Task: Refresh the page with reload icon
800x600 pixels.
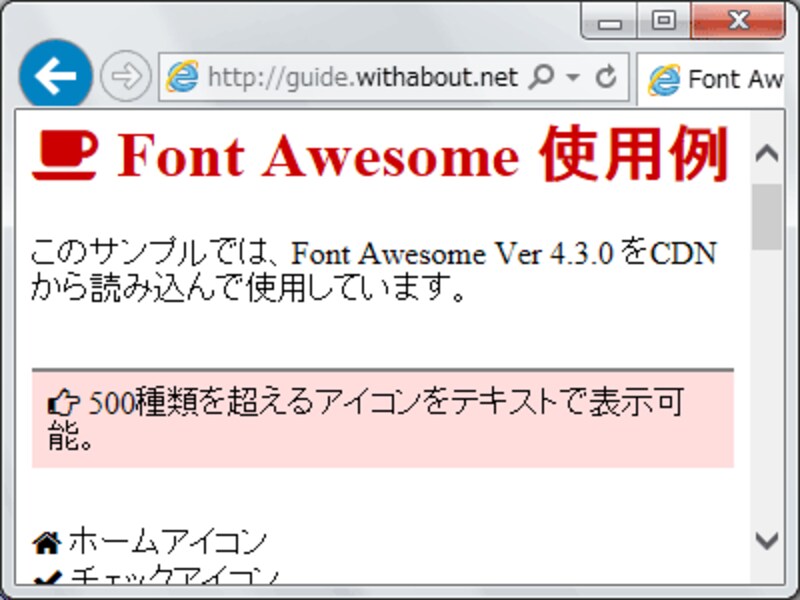Action: [606, 77]
